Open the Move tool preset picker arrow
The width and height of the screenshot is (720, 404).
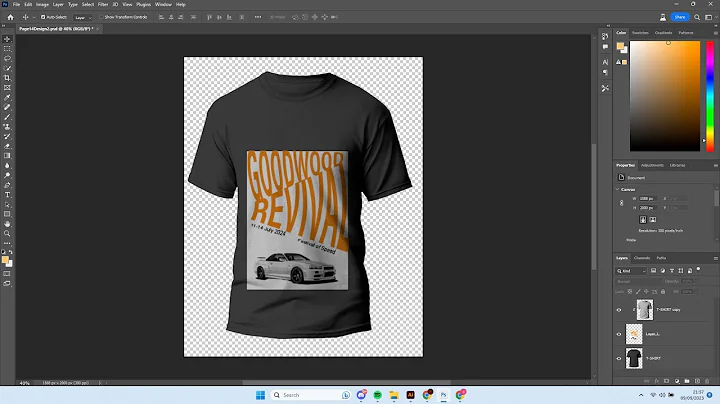coord(34,17)
